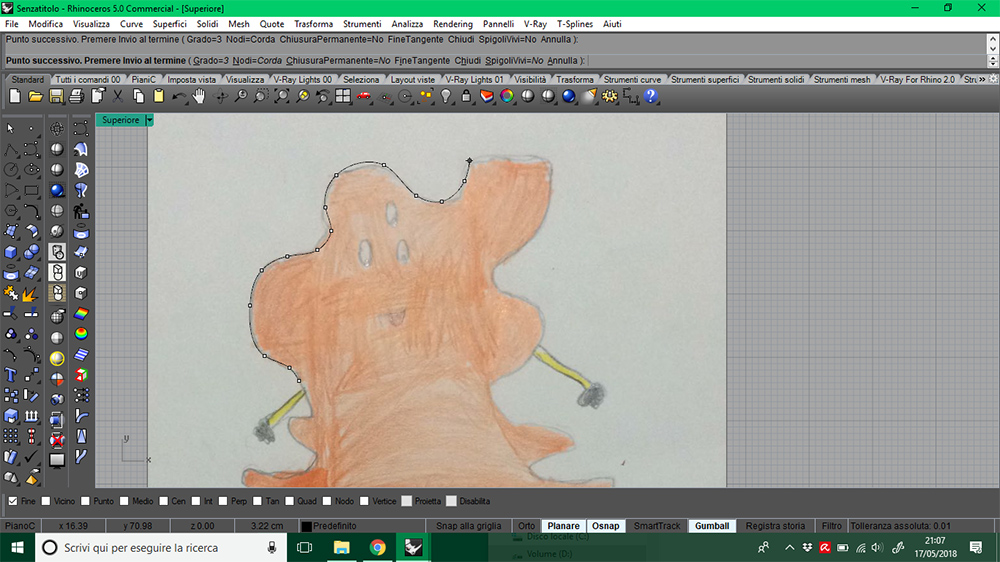Select the Polyline tool
Viewport: 1000px width, 562px height.
11,149
